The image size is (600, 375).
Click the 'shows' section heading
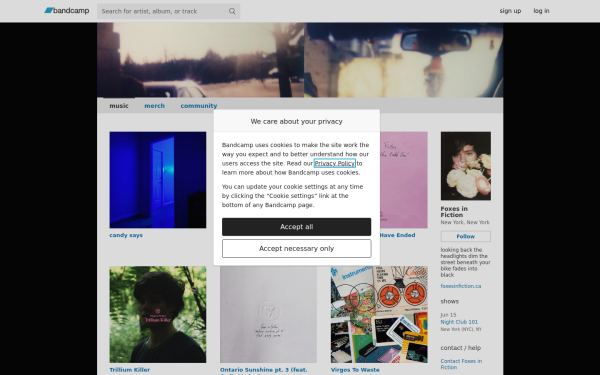pyautogui.click(x=449, y=302)
